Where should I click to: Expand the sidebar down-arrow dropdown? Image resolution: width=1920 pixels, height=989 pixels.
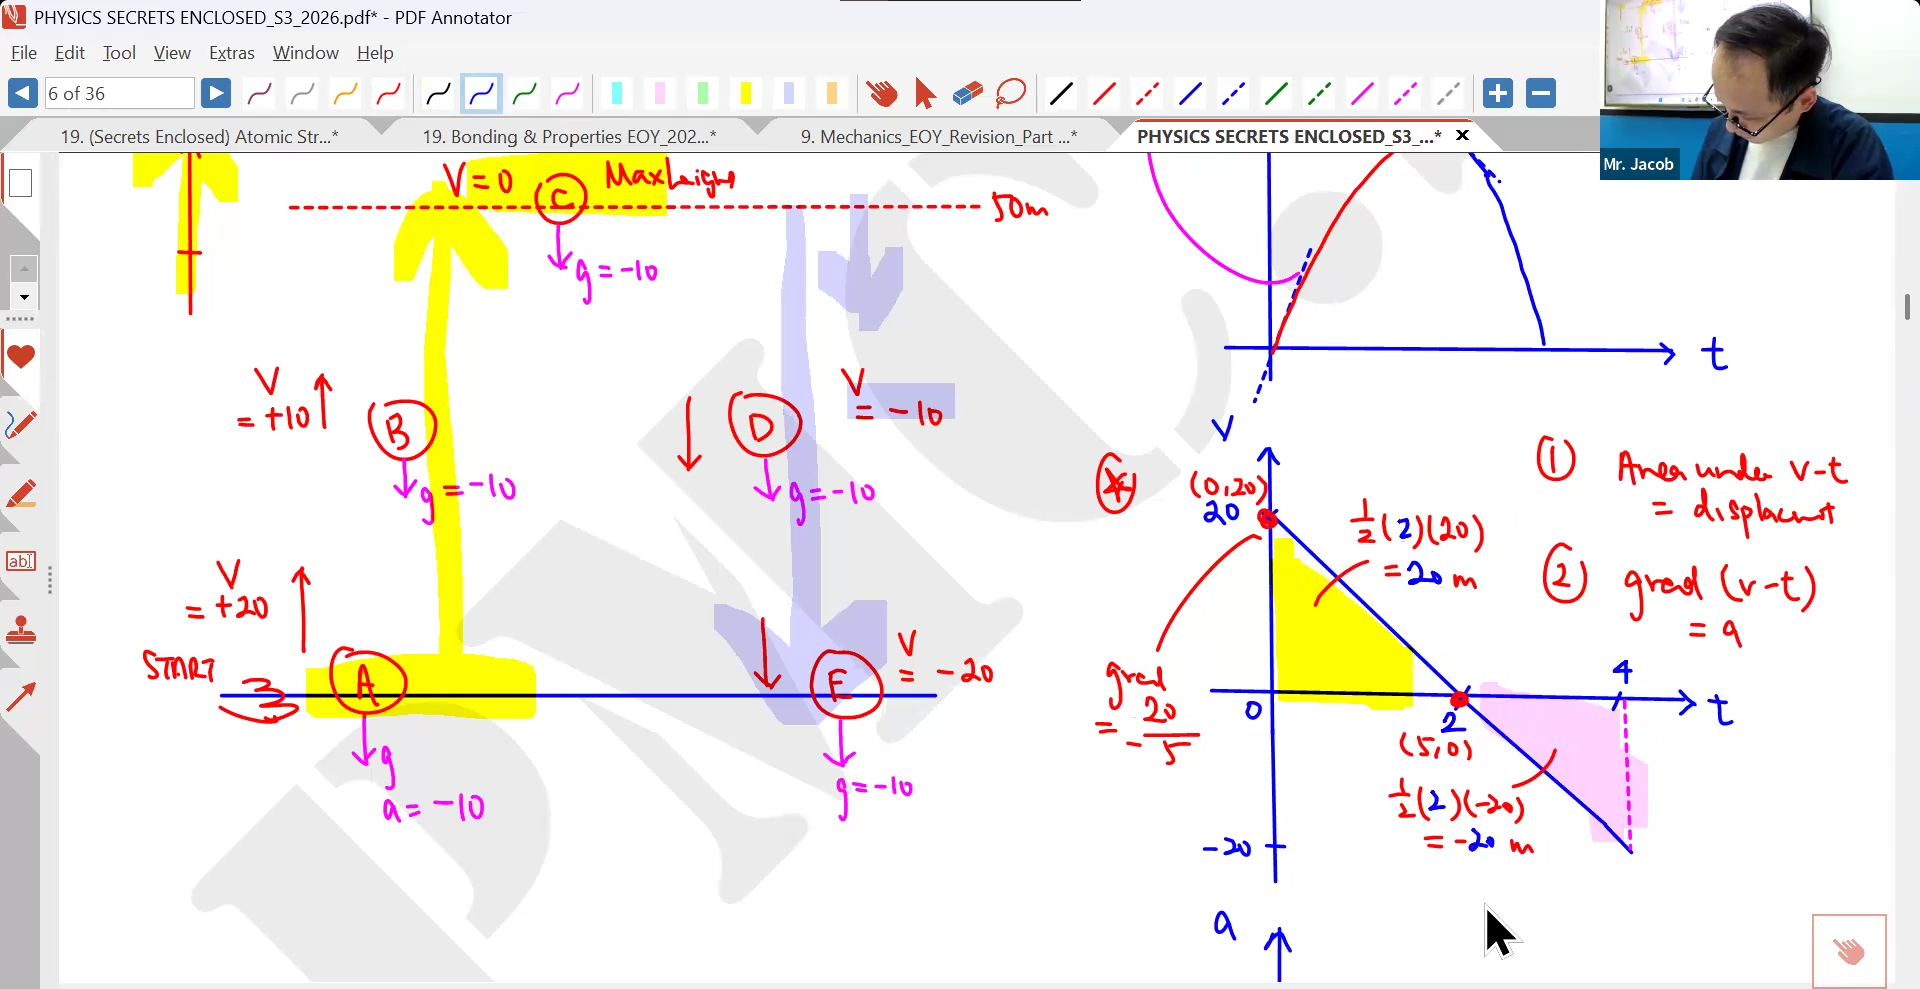[x=24, y=297]
